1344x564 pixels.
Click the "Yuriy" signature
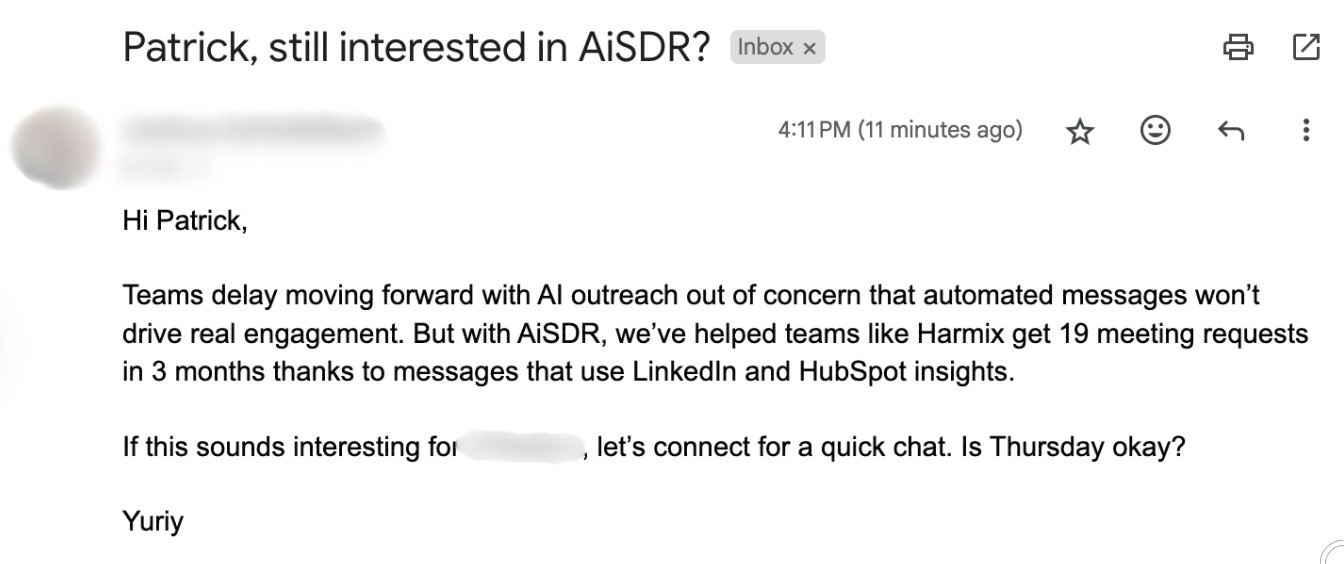tap(153, 521)
